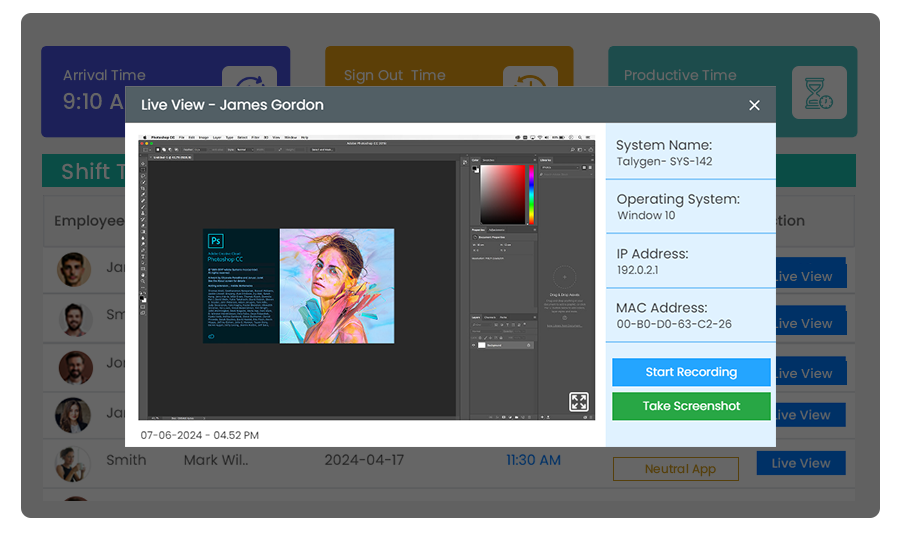Click the Start Recording button
900x534 pixels.
691,372
